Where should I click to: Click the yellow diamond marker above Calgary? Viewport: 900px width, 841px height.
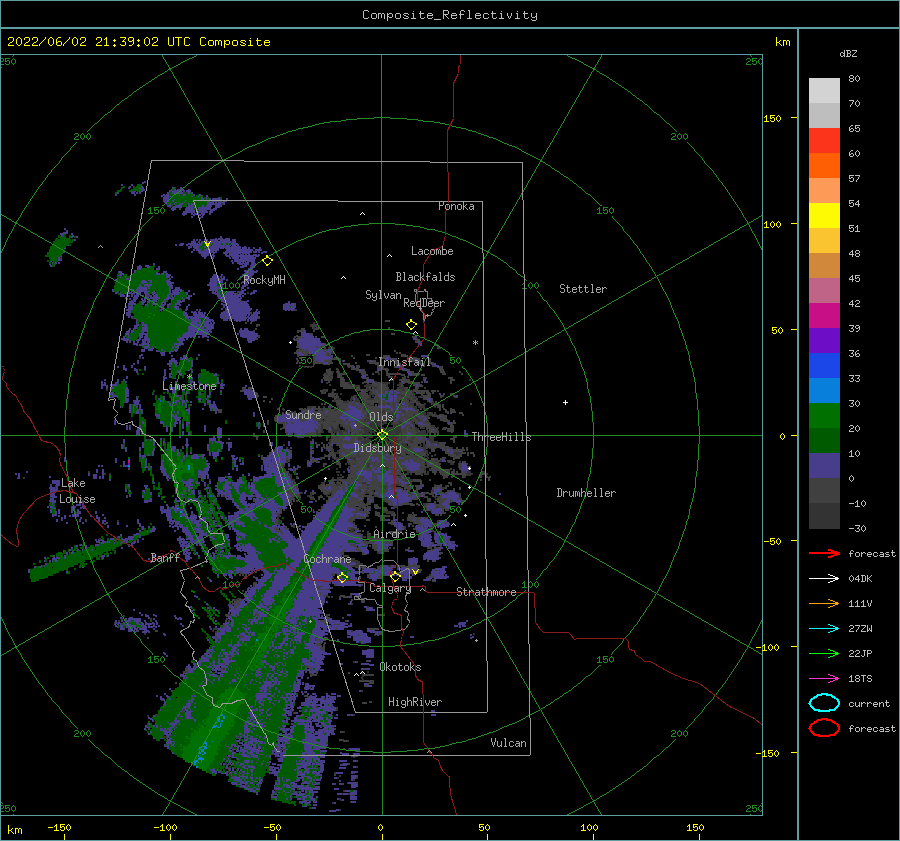395,576
